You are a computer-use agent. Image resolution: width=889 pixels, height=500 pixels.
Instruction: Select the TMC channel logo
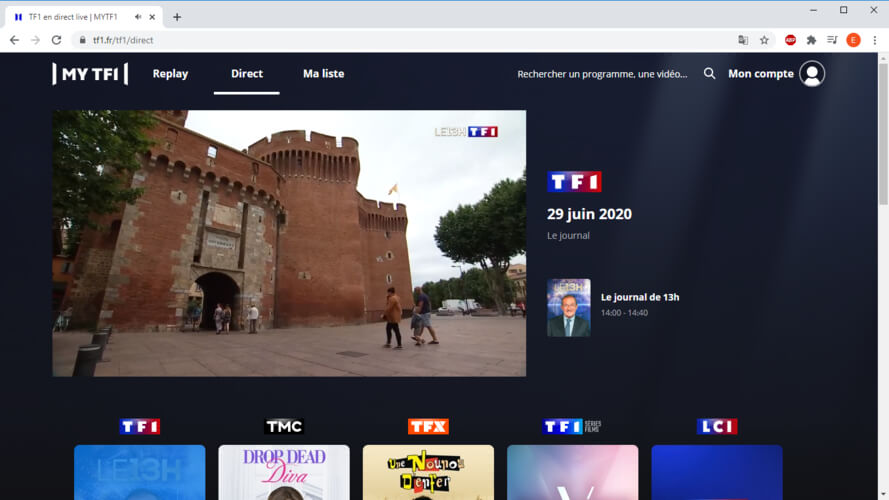283,426
